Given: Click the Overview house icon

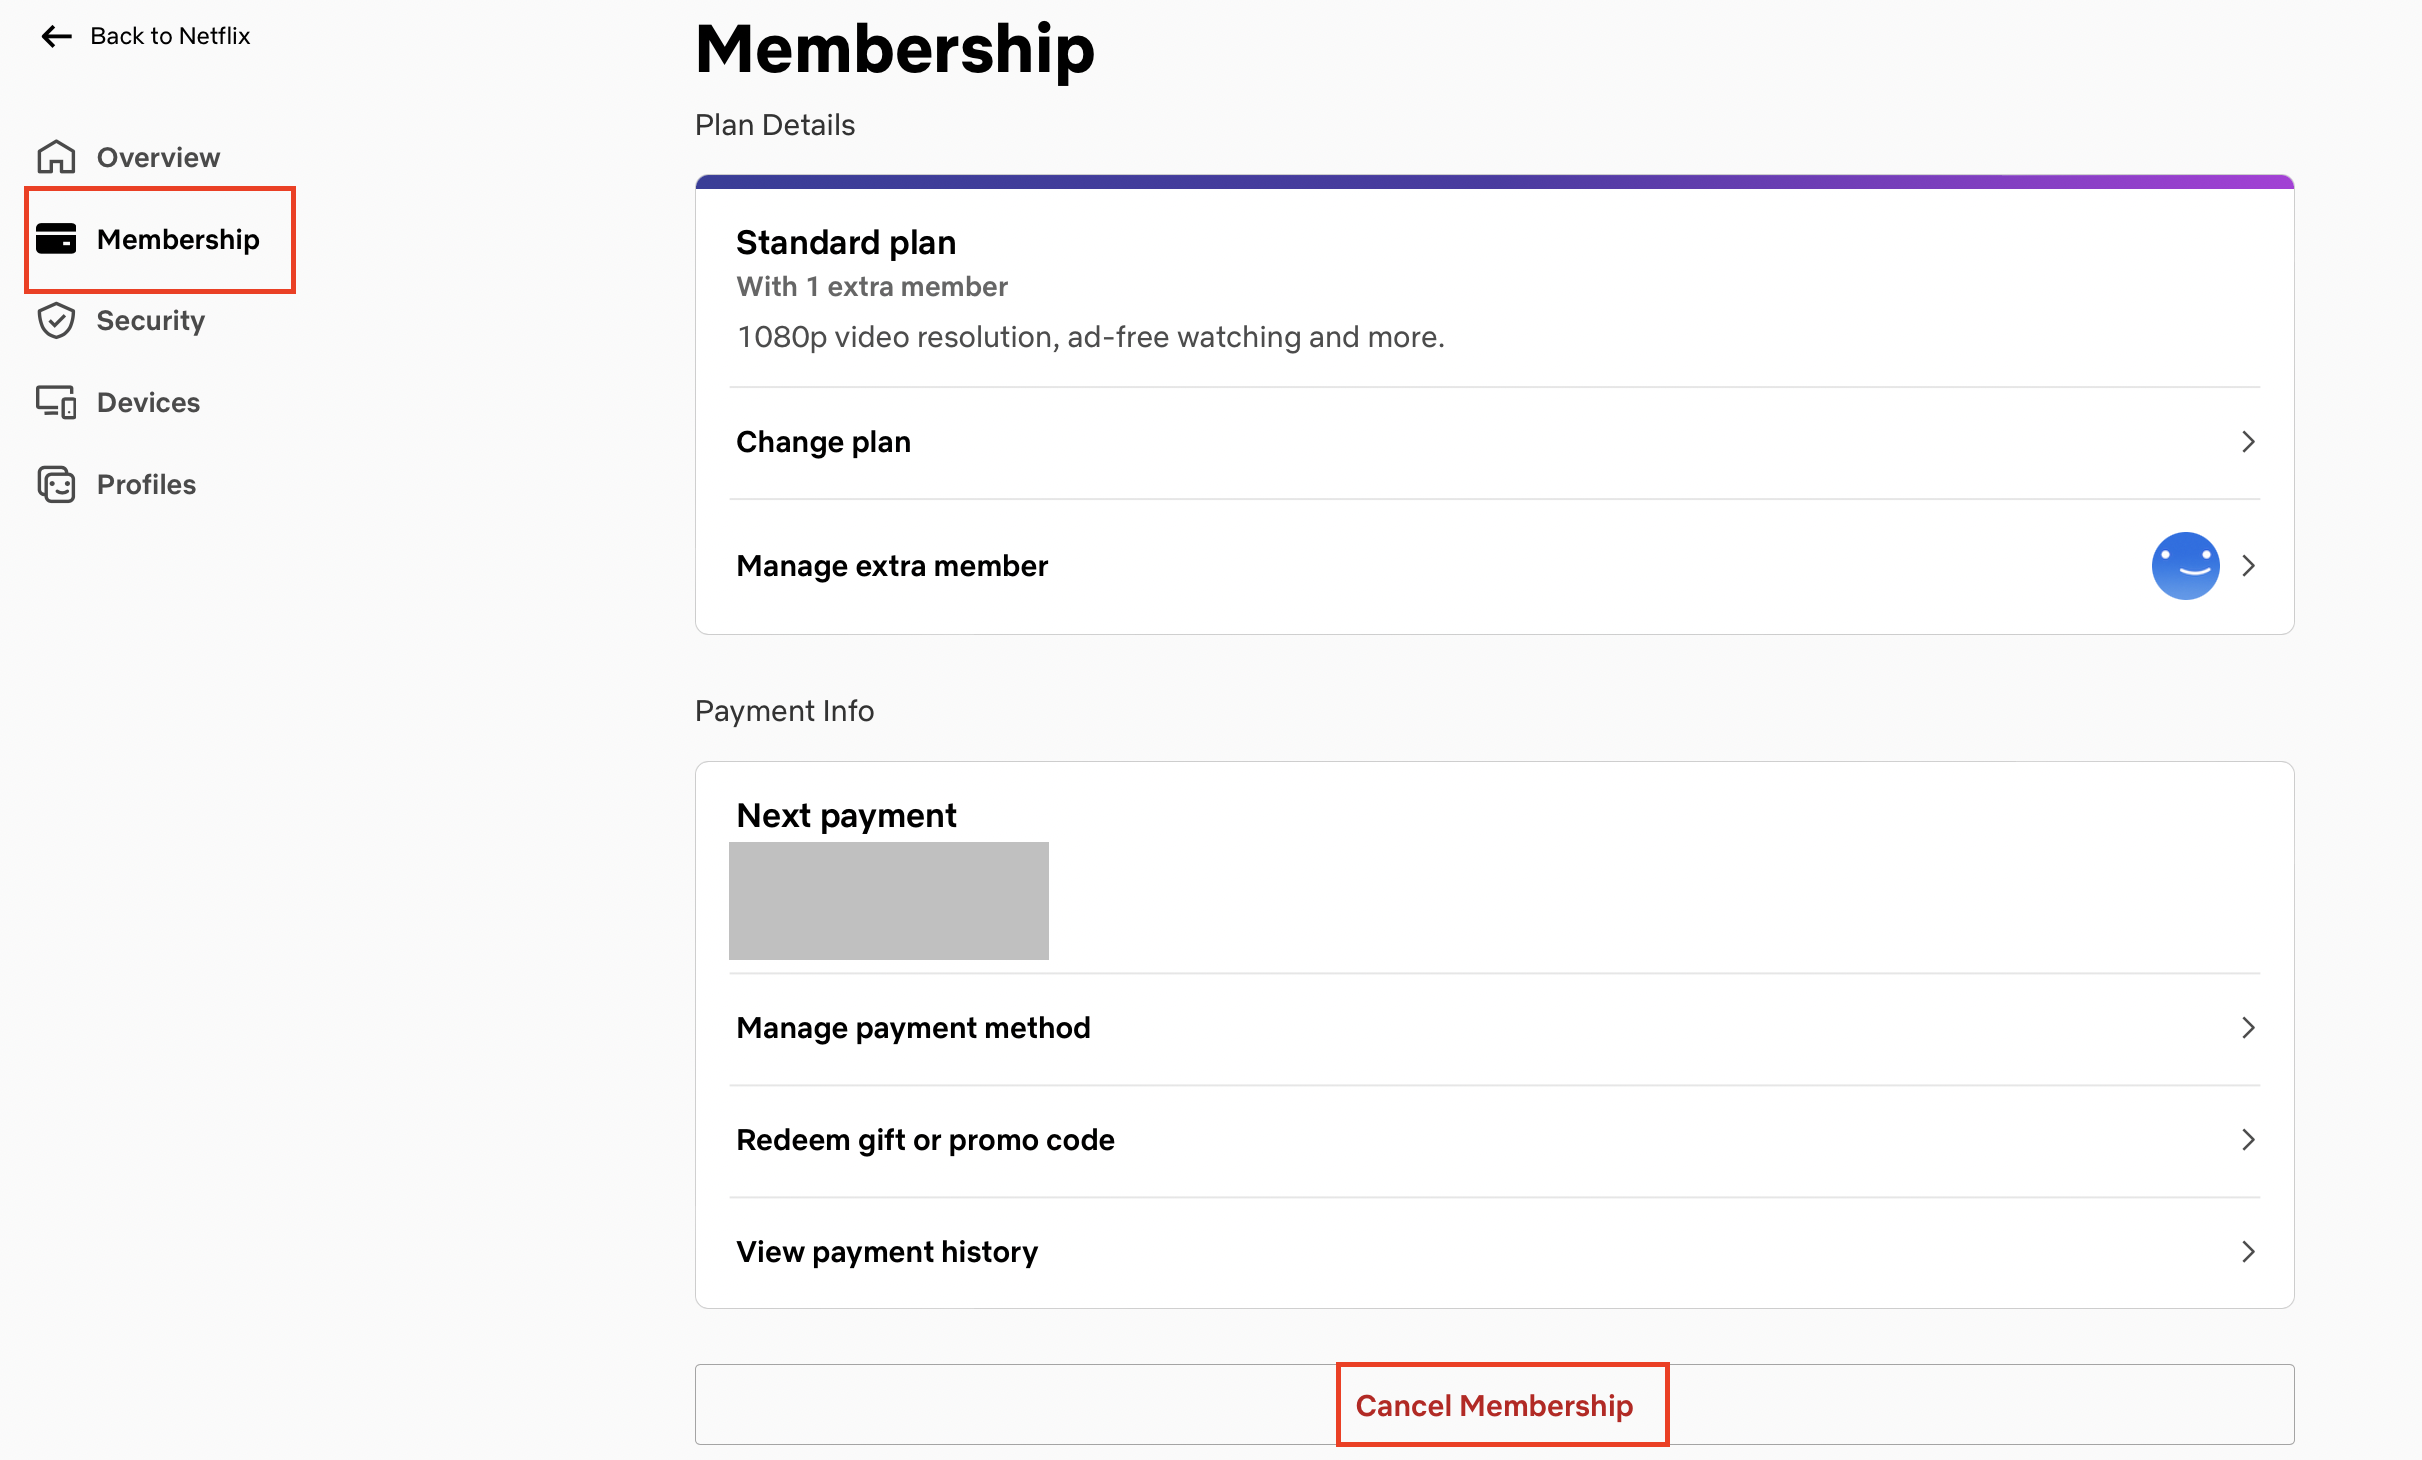Looking at the screenshot, I should point(56,157).
